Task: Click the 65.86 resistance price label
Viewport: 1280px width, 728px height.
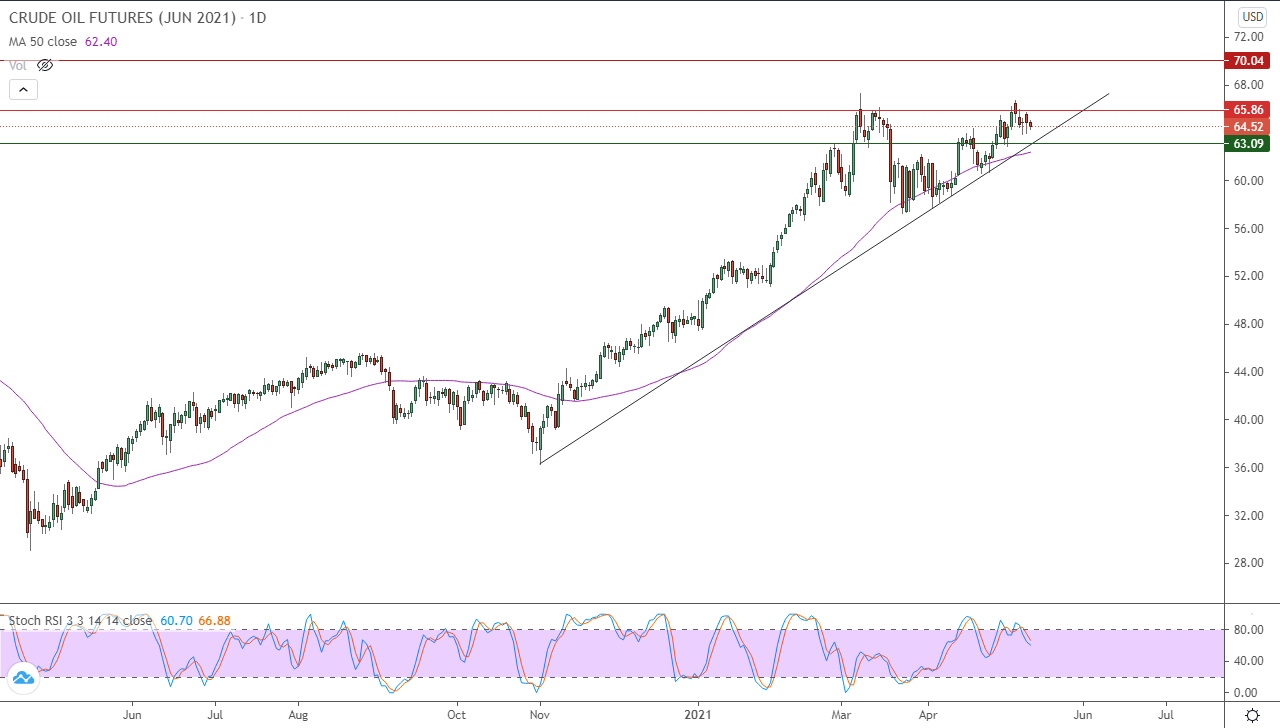Action: click(1249, 110)
